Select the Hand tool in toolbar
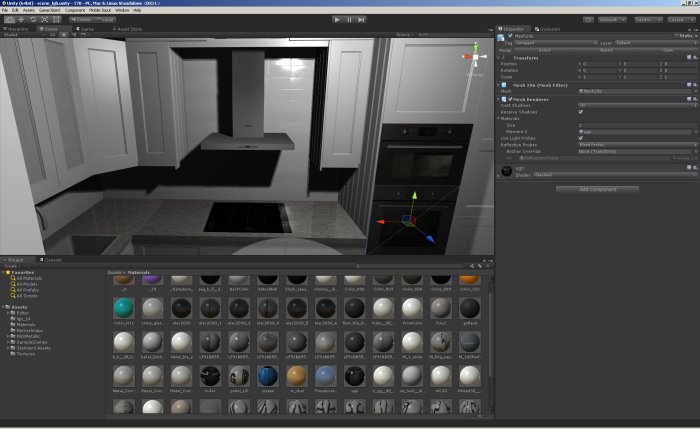This screenshot has height=429, width=700. tap(9, 20)
